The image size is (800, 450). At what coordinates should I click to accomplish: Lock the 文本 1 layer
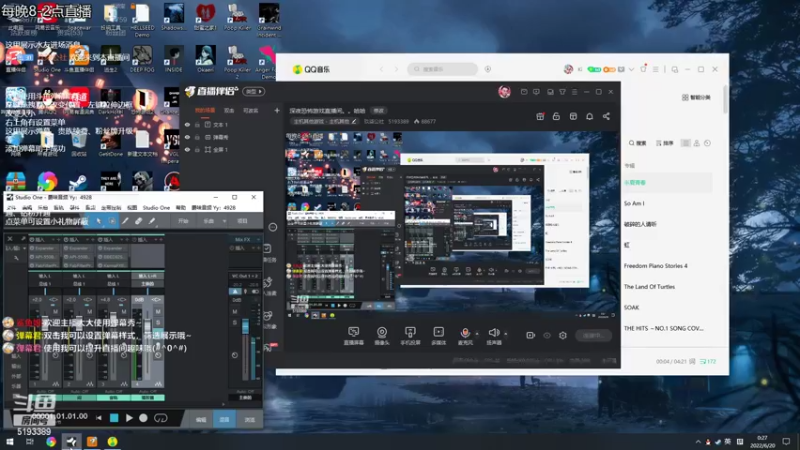click(197, 124)
